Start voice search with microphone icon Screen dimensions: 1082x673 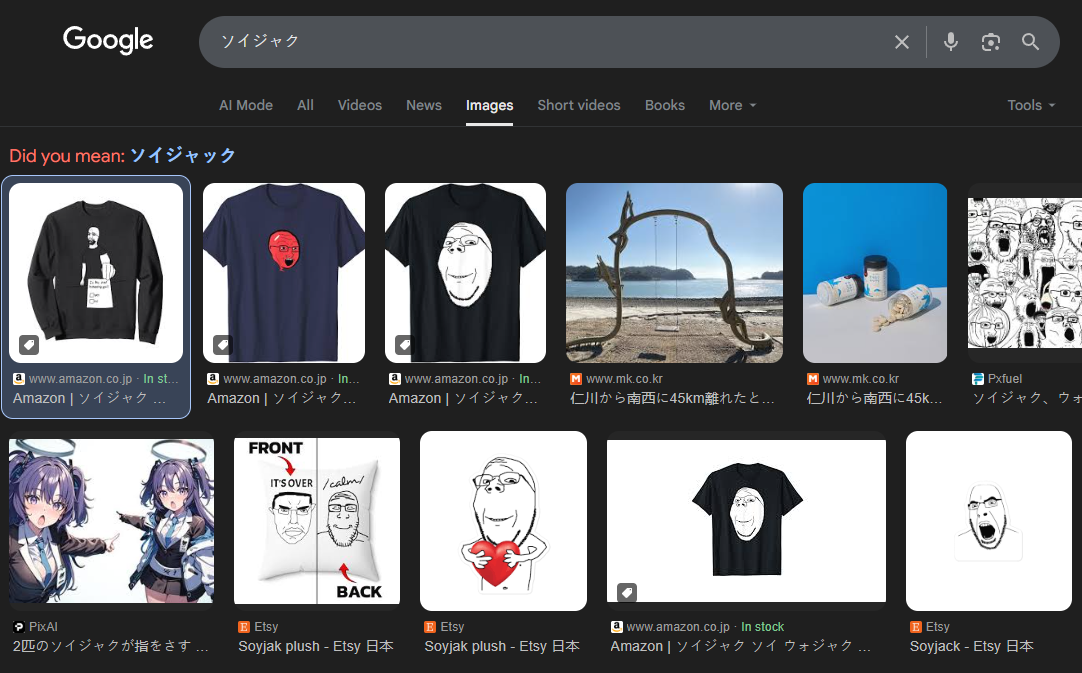point(950,42)
